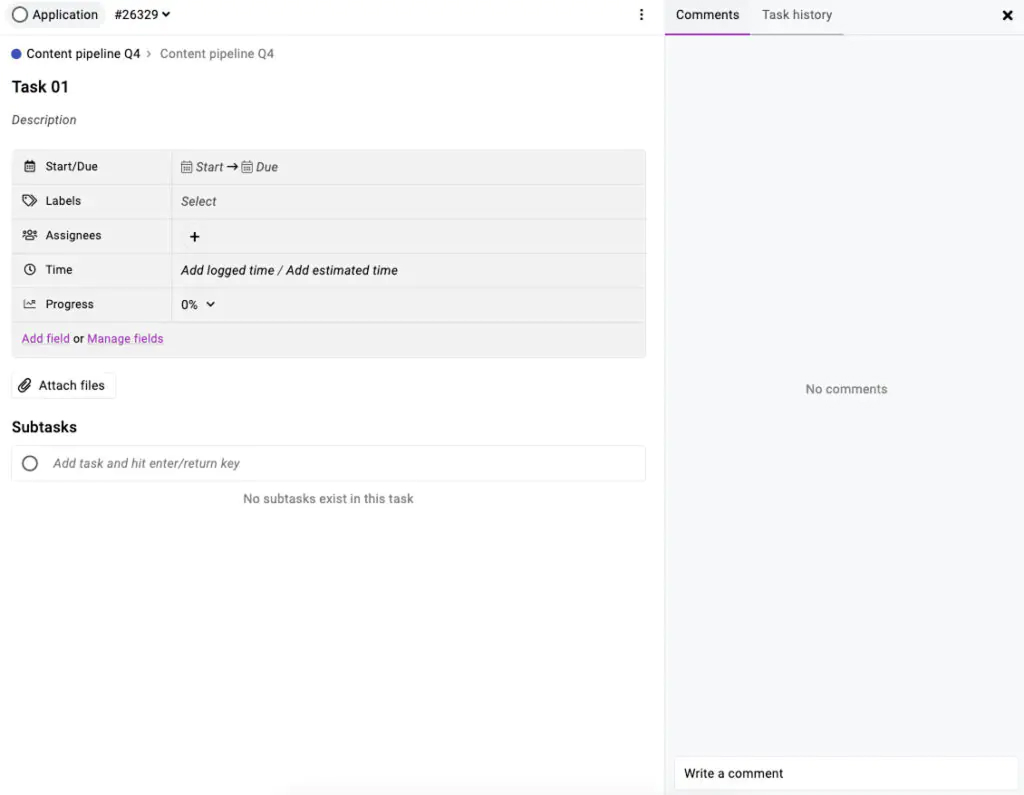This screenshot has width=1024, height=795.
Task: Click the Labels tag icon
Action: click(30, 200)
